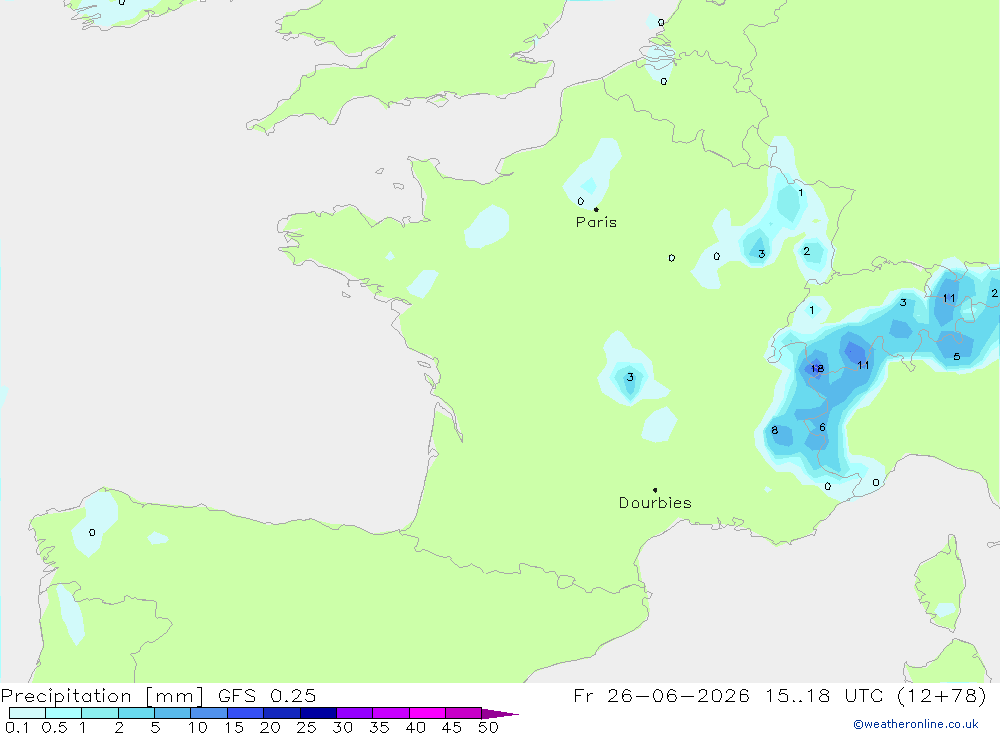Viewport: 1000px width, 733px height.
Task: Select the 5 mm value on the map
Action: (x=957, y=357)
